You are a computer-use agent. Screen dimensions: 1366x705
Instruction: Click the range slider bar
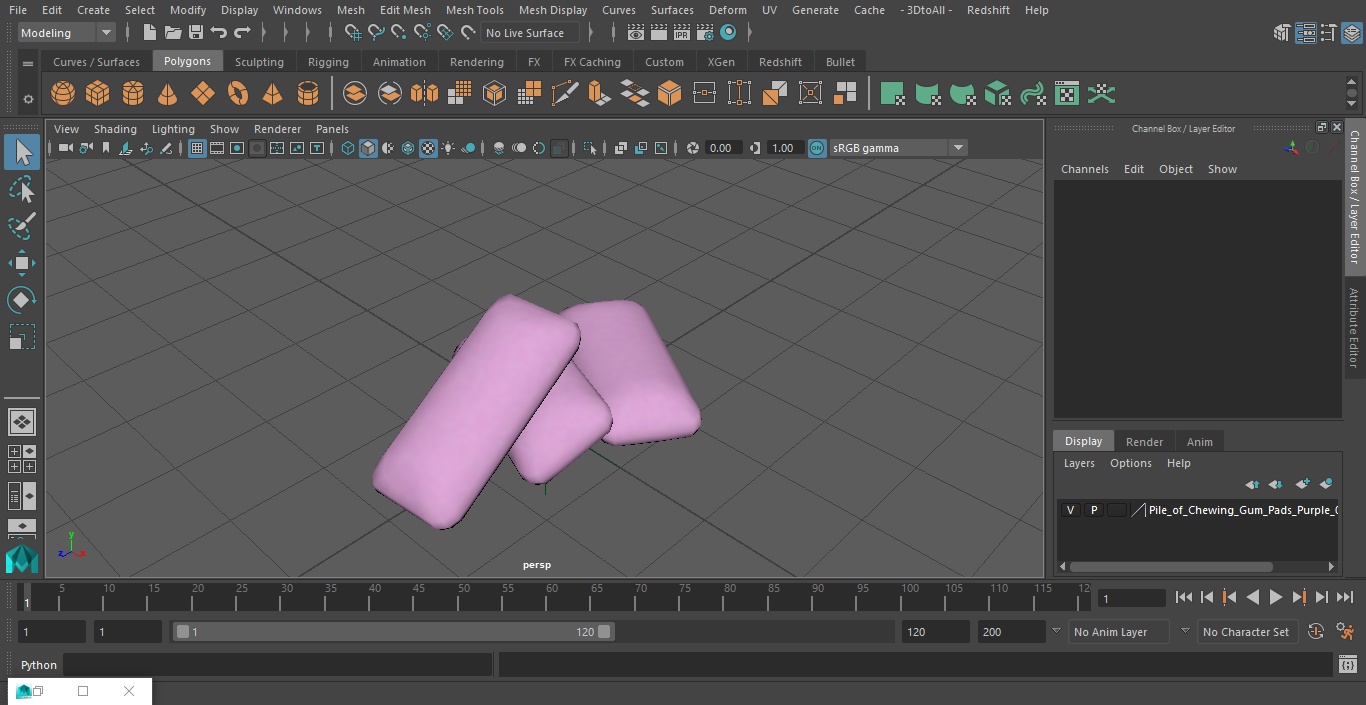394,632
